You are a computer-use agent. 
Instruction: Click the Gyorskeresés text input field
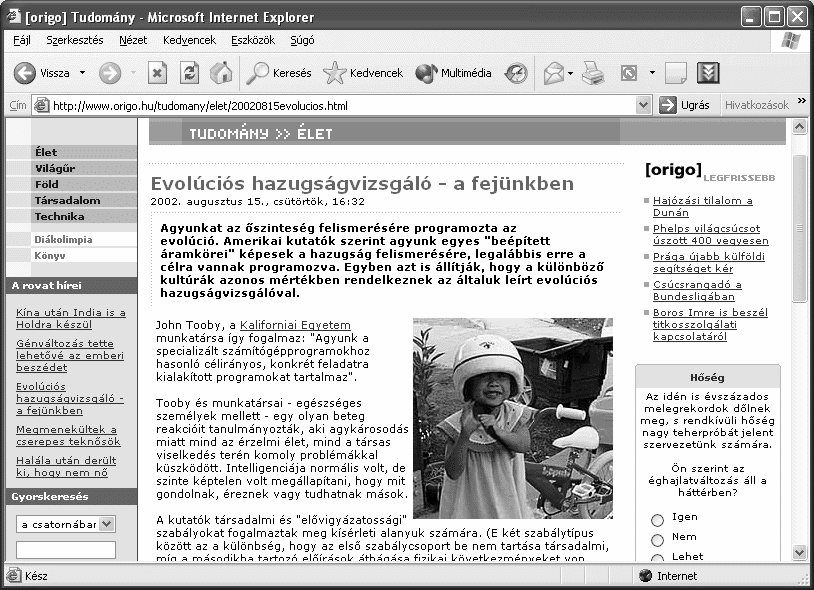pyautogui.click(x=66, y=550)
